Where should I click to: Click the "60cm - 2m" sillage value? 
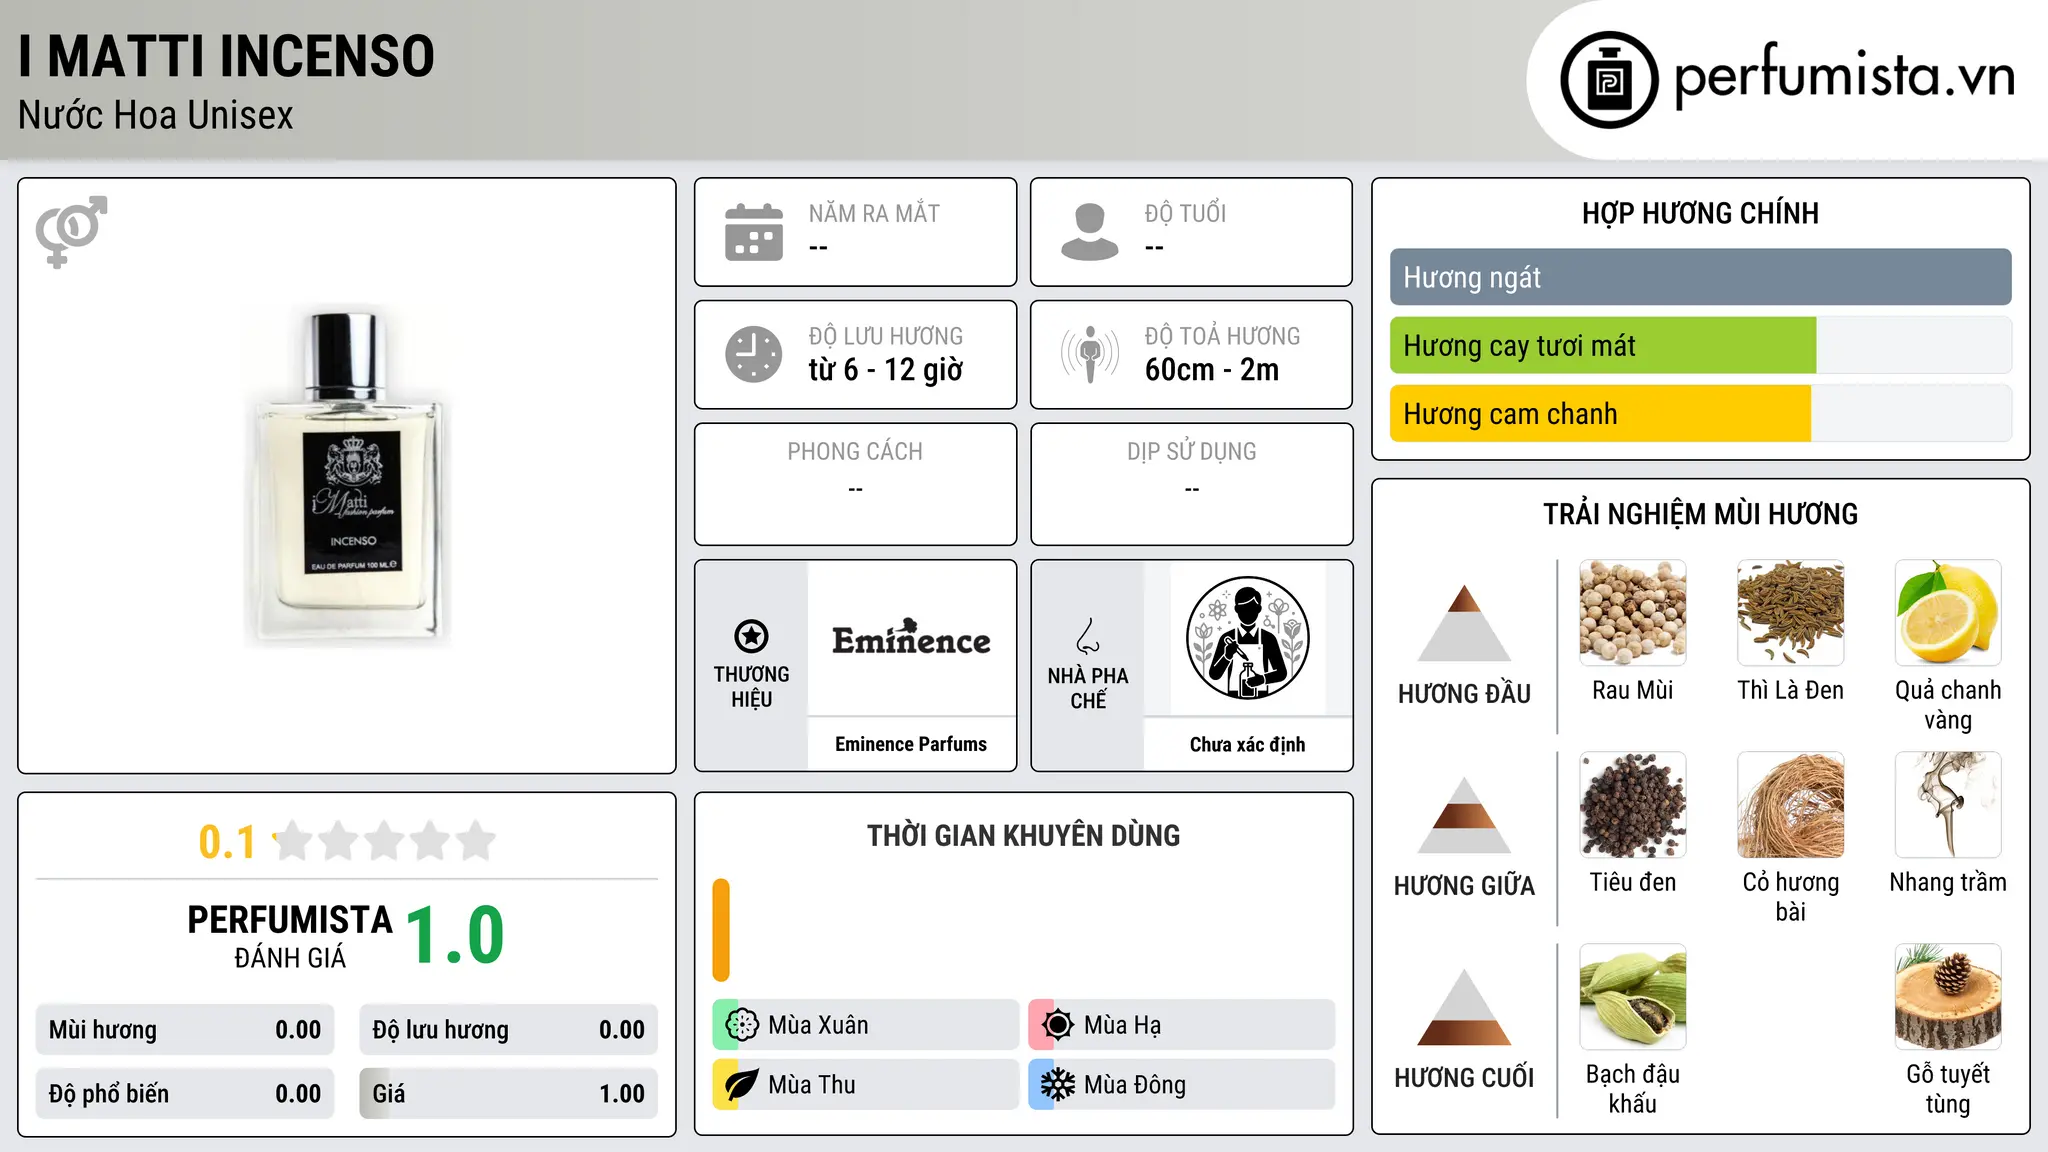[x=1212, y=370]
